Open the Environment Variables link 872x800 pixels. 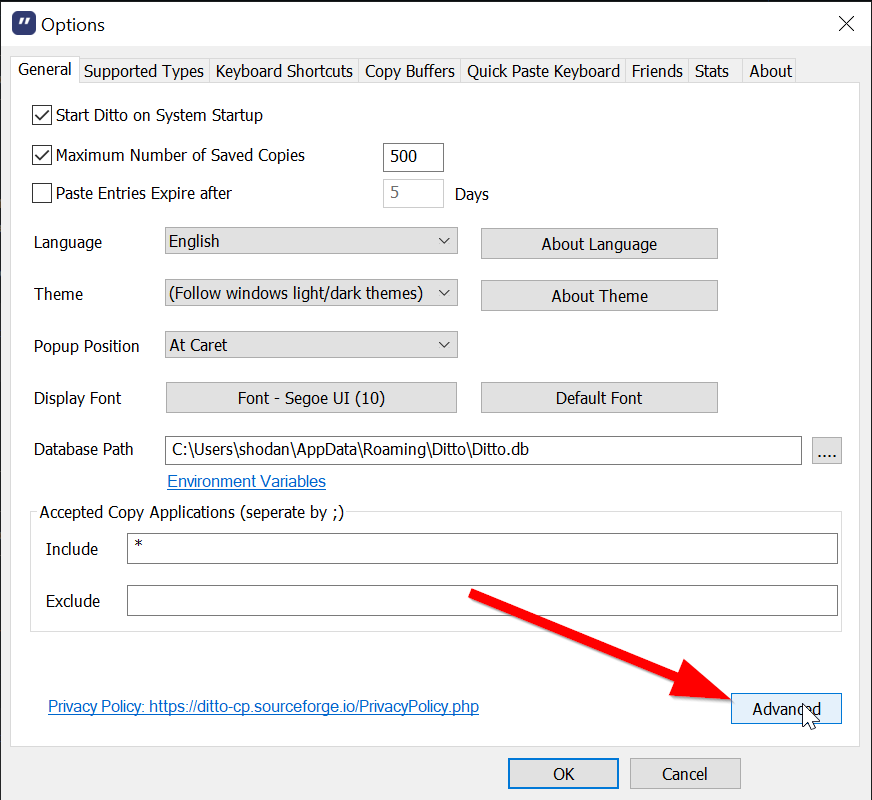coord(246,481)
